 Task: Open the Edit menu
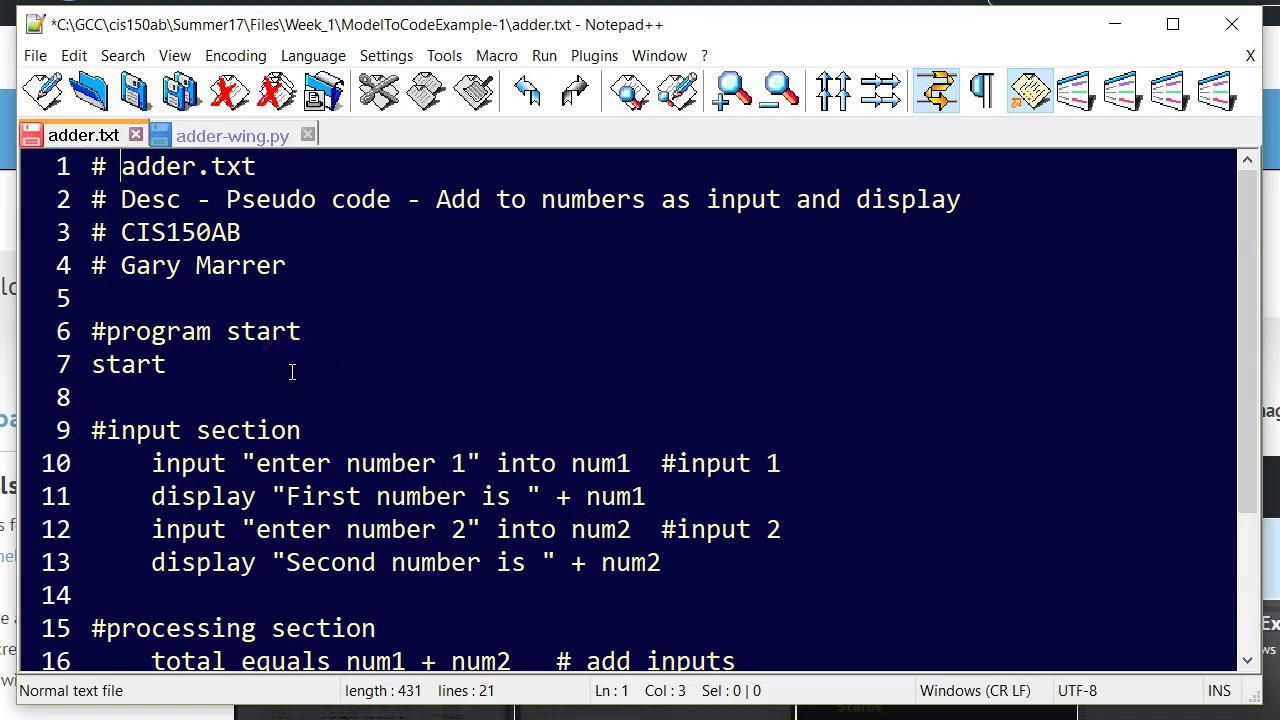coord(74,56)
